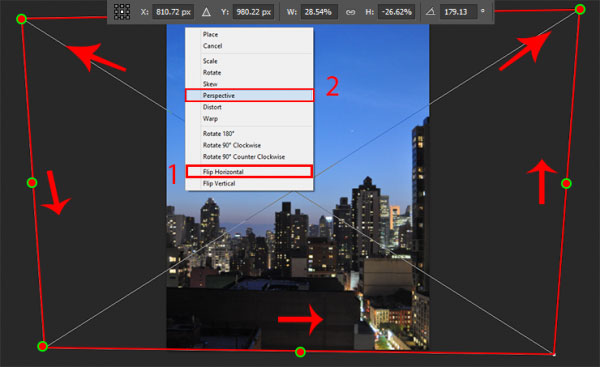Click the link icon to maintain aspect ratio
This screenshot has height=367, width=600.
click(350, 12)
